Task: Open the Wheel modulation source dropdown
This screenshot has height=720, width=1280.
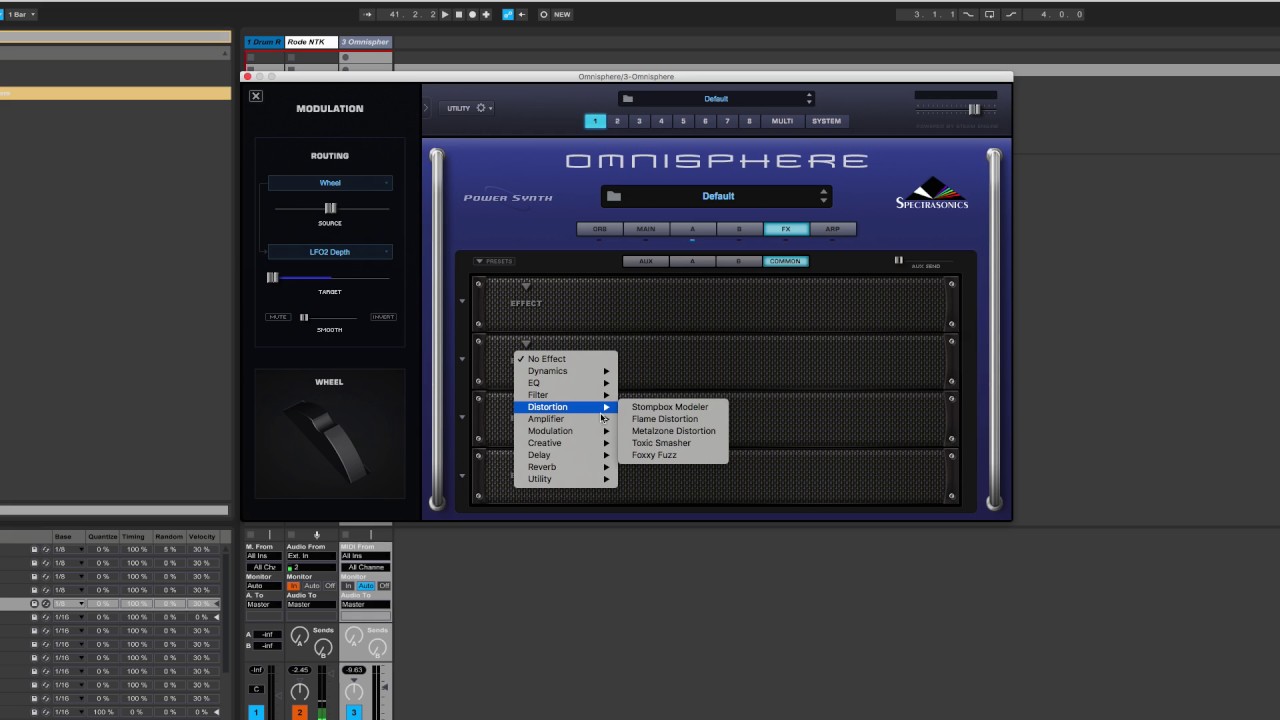Action: tap(330, 183)
